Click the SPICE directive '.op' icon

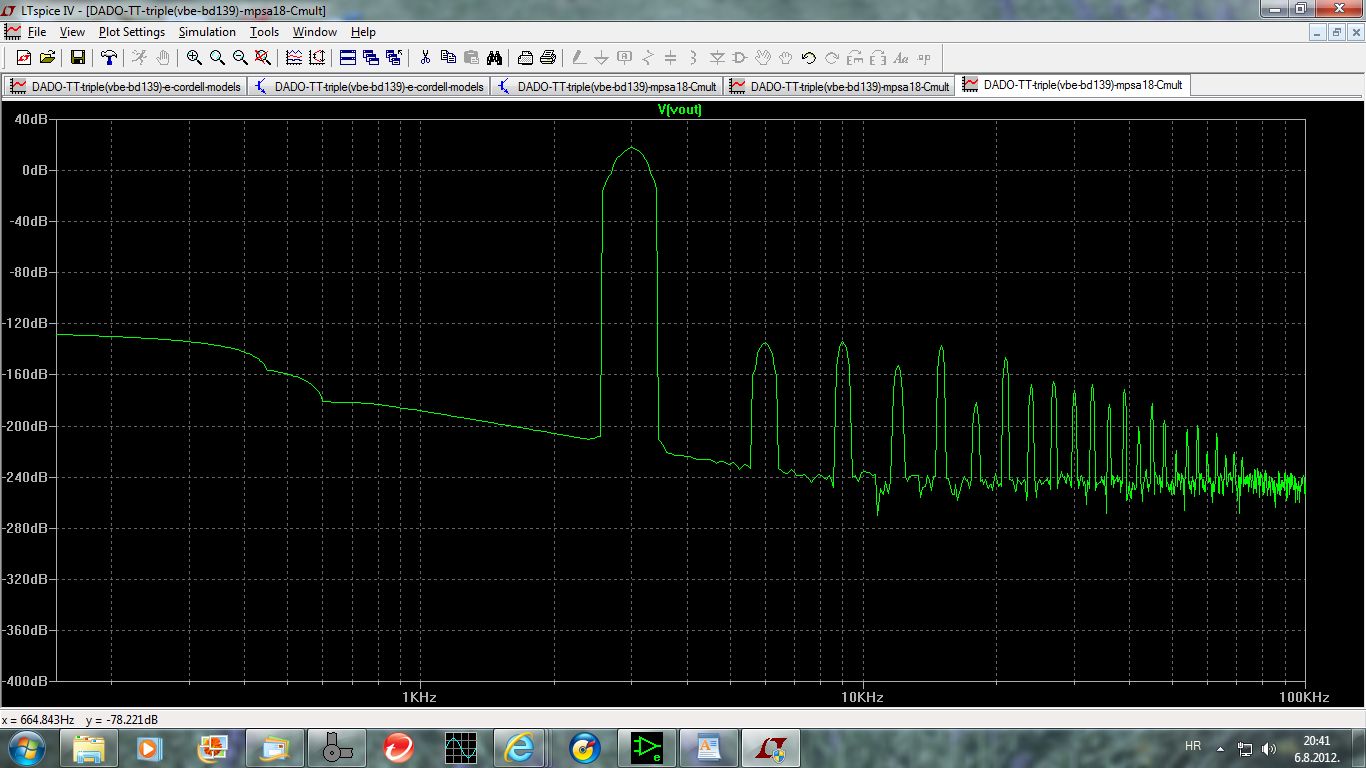pos(924,58)
